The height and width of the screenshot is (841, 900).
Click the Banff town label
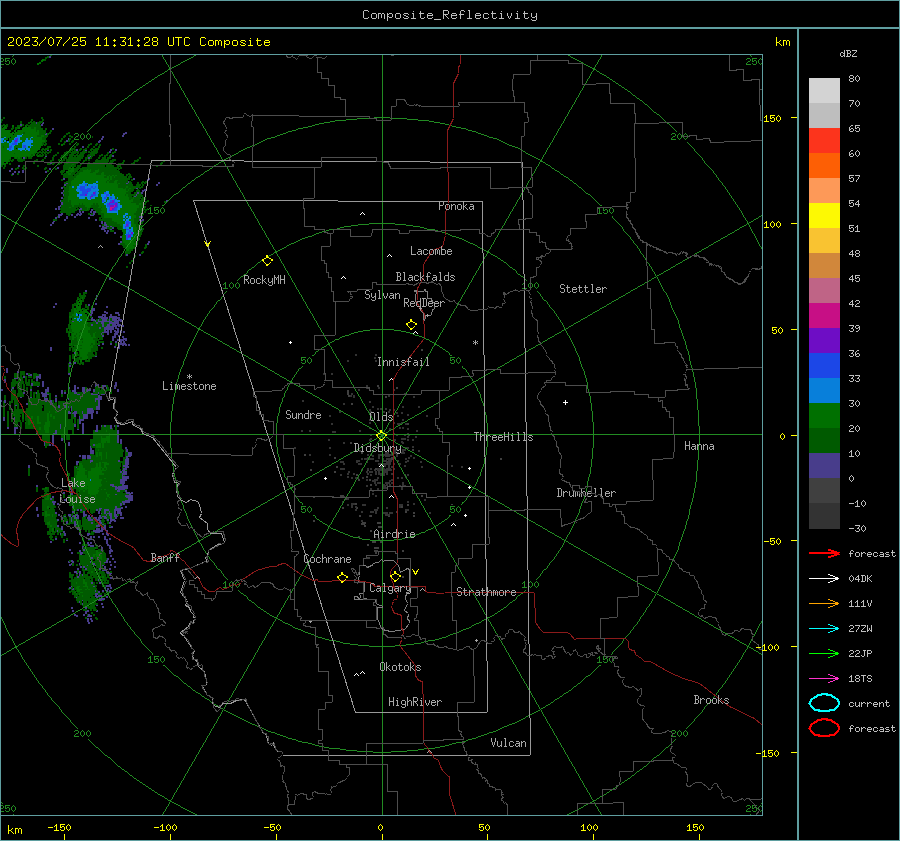(x=165, y=557)
